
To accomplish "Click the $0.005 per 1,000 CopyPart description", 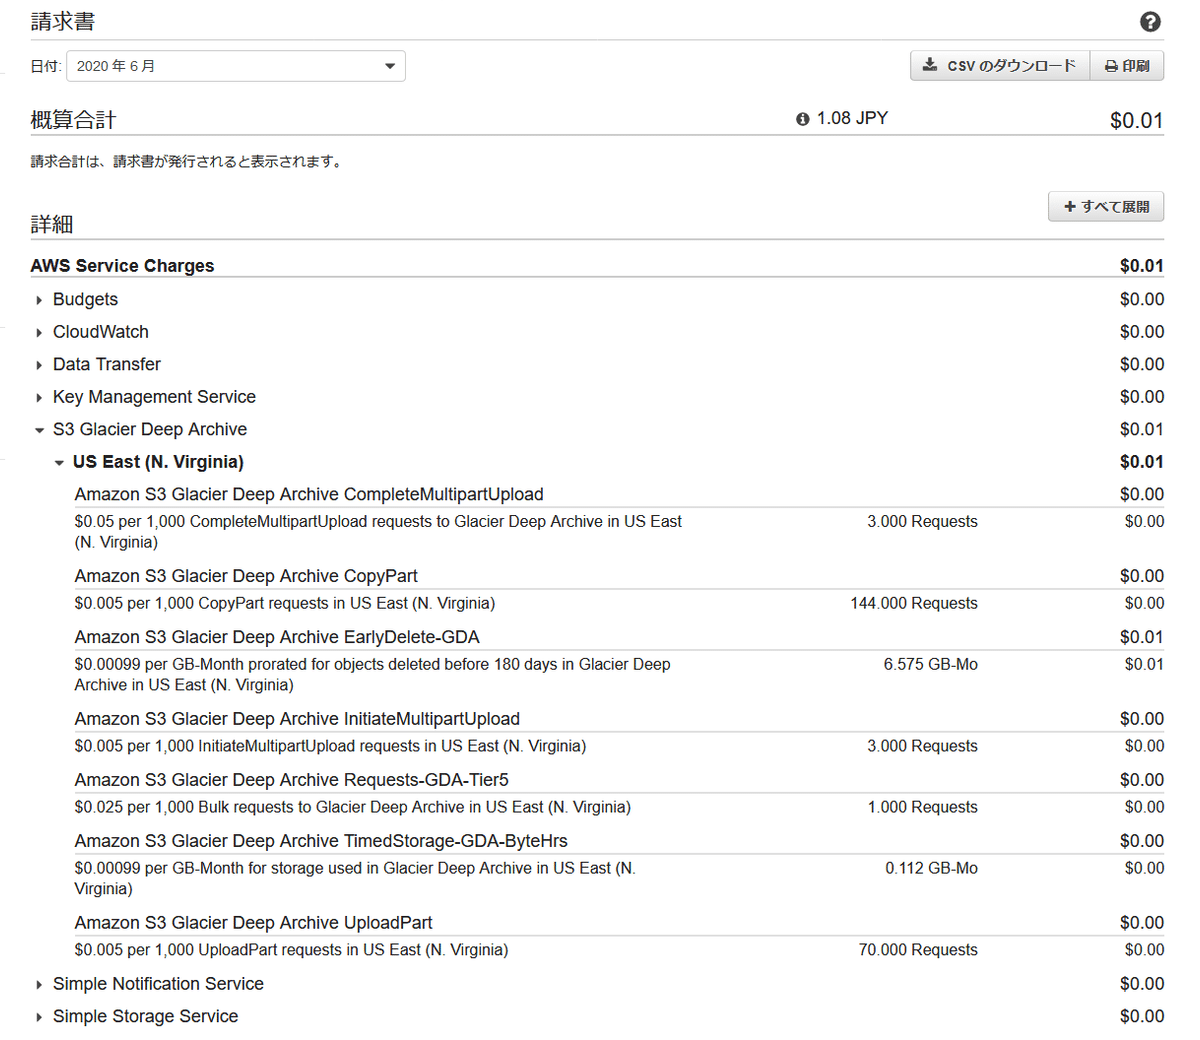I will point(284,603).
